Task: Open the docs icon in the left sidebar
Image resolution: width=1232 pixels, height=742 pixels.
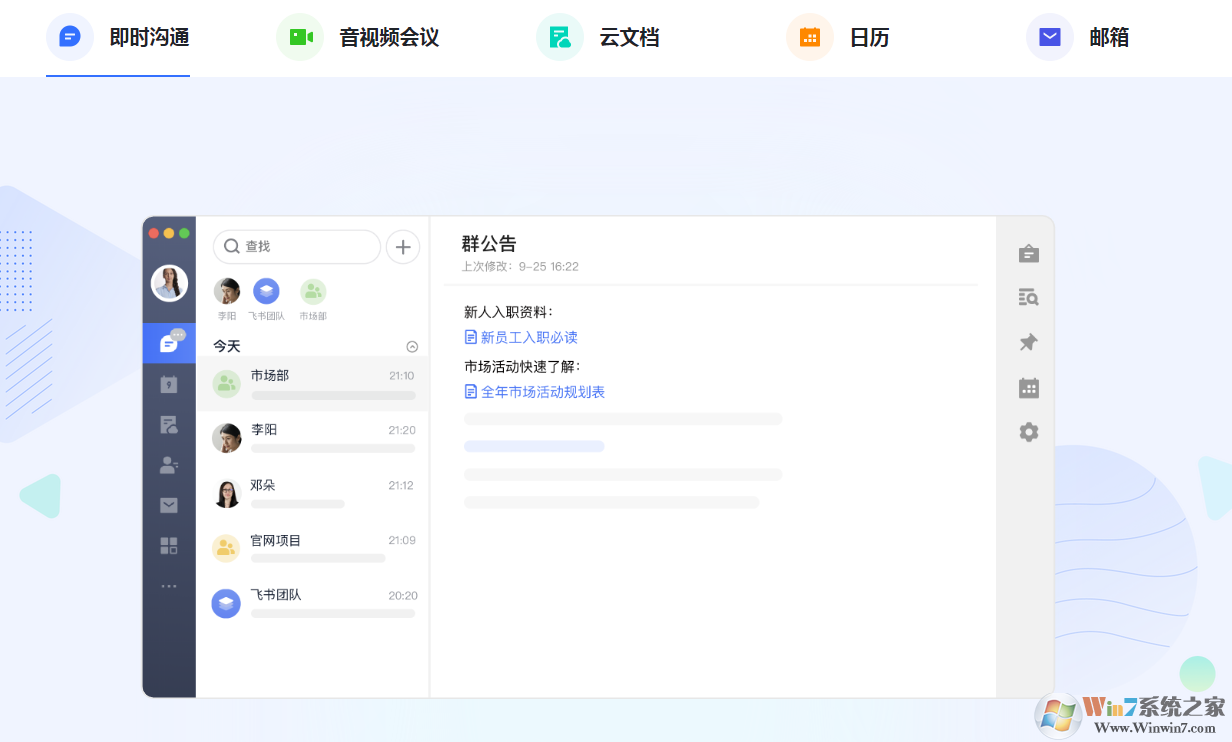Action: pos(169,424)
